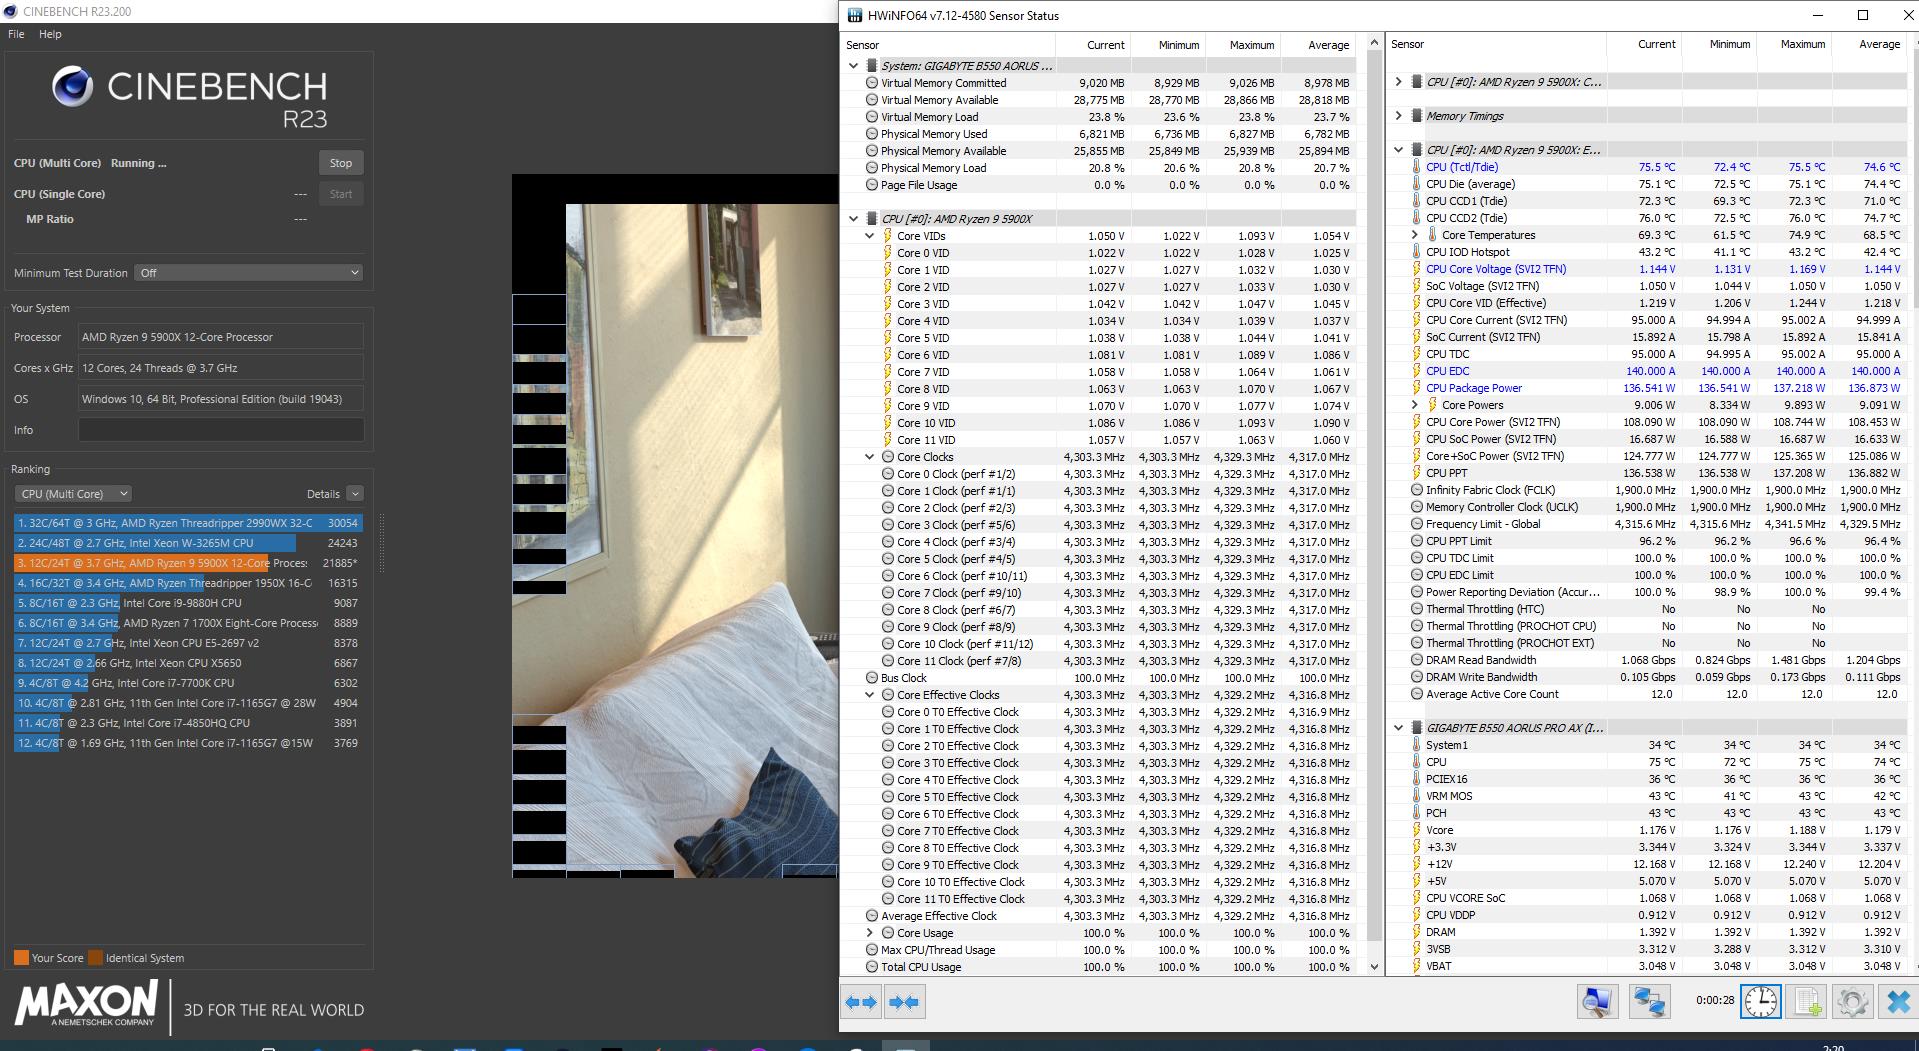Viewport: 1919px width, 1051px height.
Task: Click the clock icon beside Virtual Memory Committed
Action: point(872,83)
